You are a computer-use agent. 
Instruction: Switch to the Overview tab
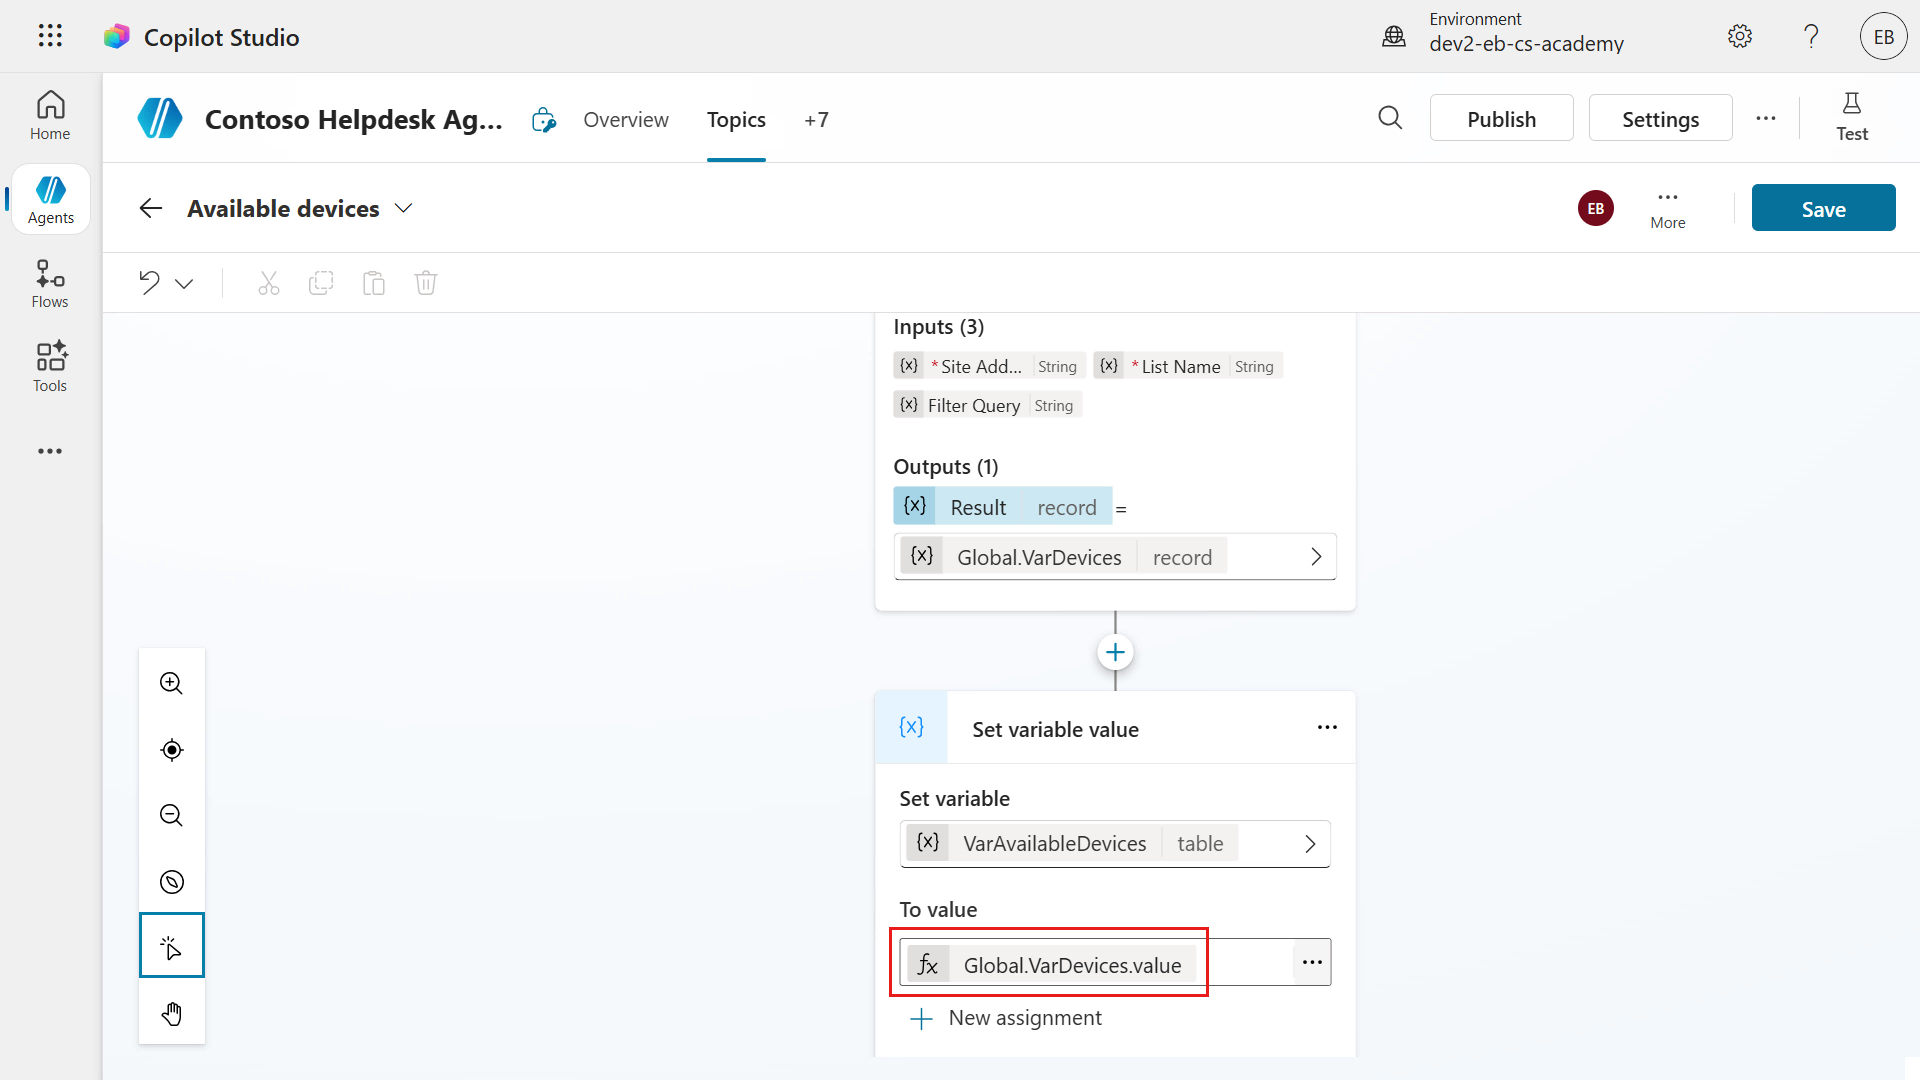[x=626, y=120]
